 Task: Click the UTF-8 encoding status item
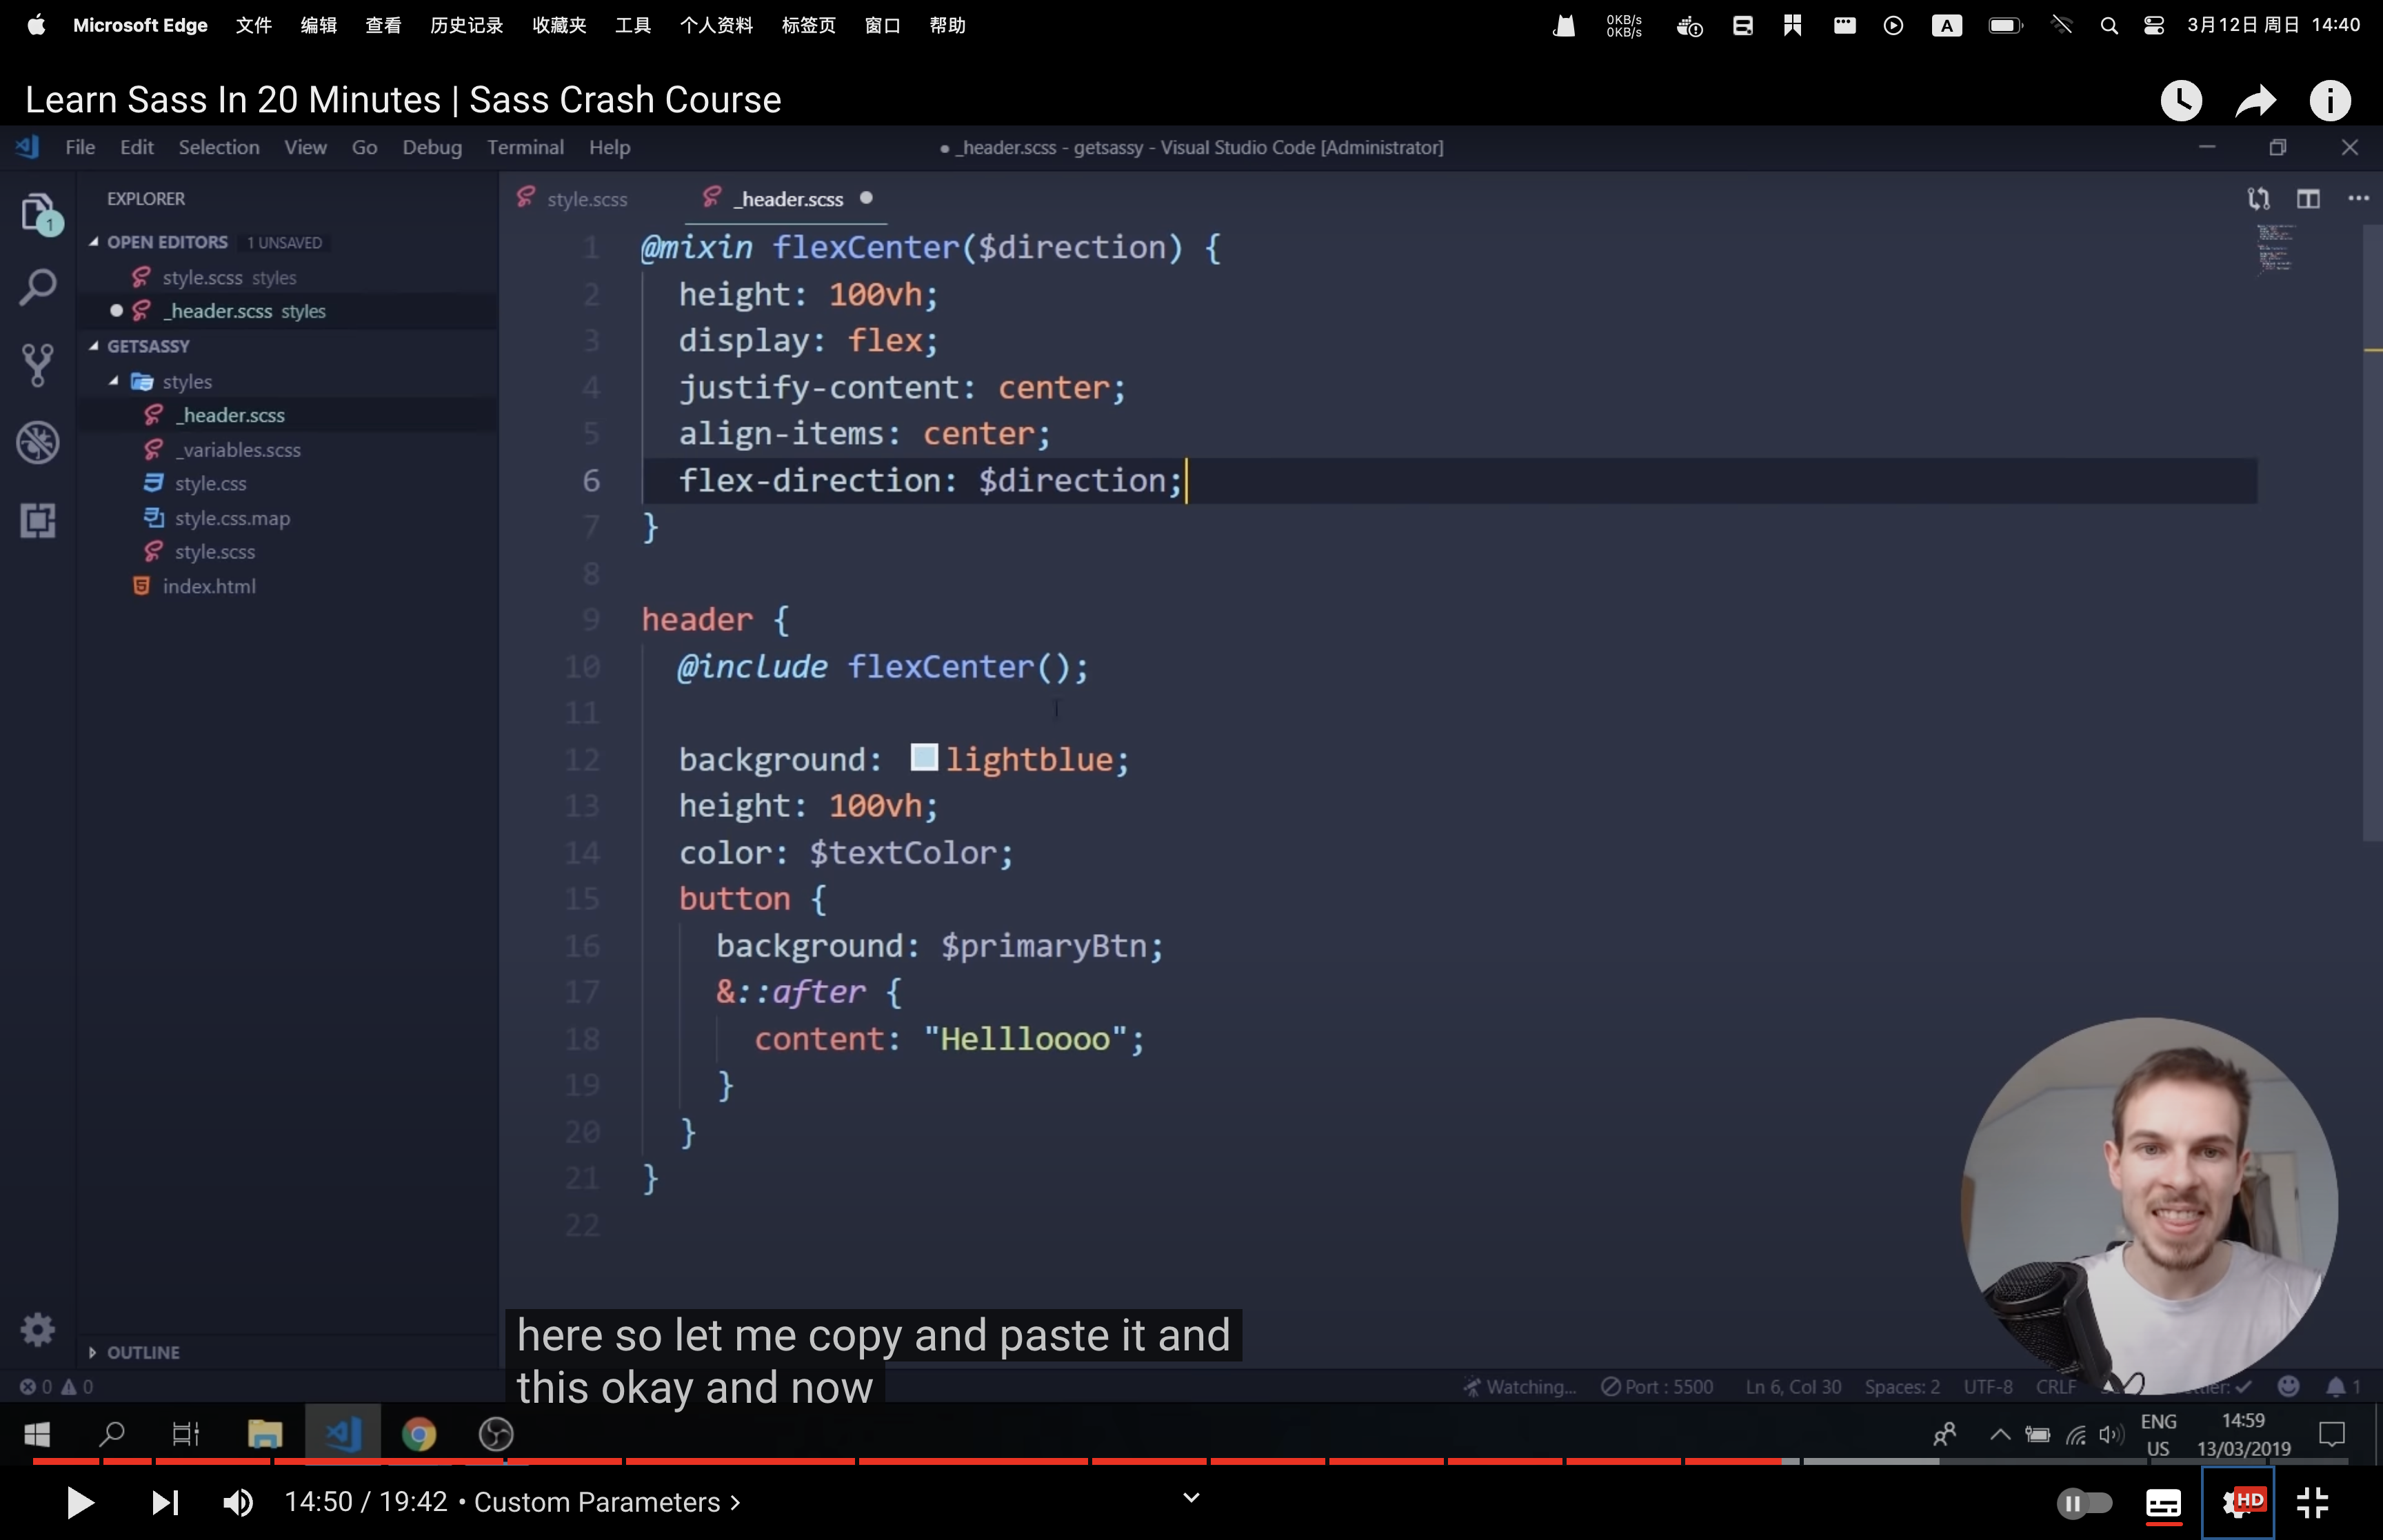(1988, 1387)
